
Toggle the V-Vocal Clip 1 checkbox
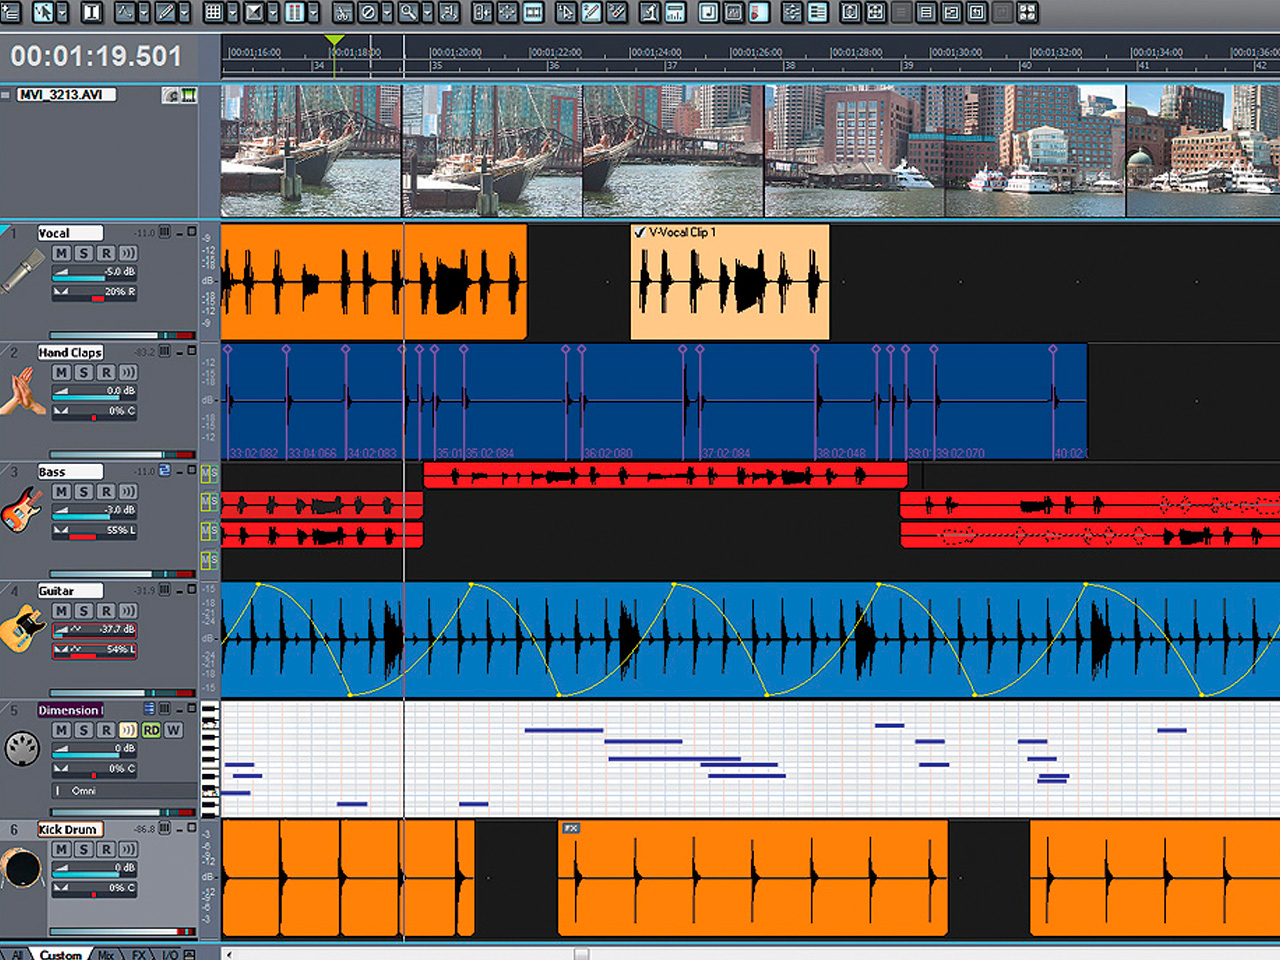pos(640,232)
